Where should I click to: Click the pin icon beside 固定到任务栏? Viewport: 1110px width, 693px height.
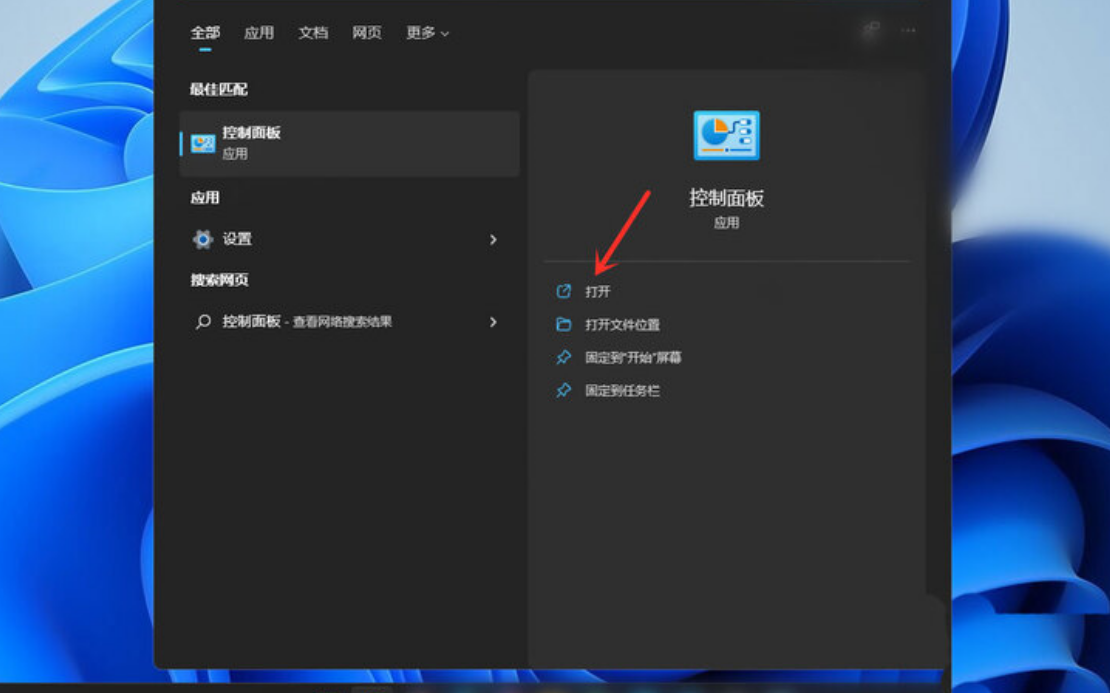click(564, 390)
